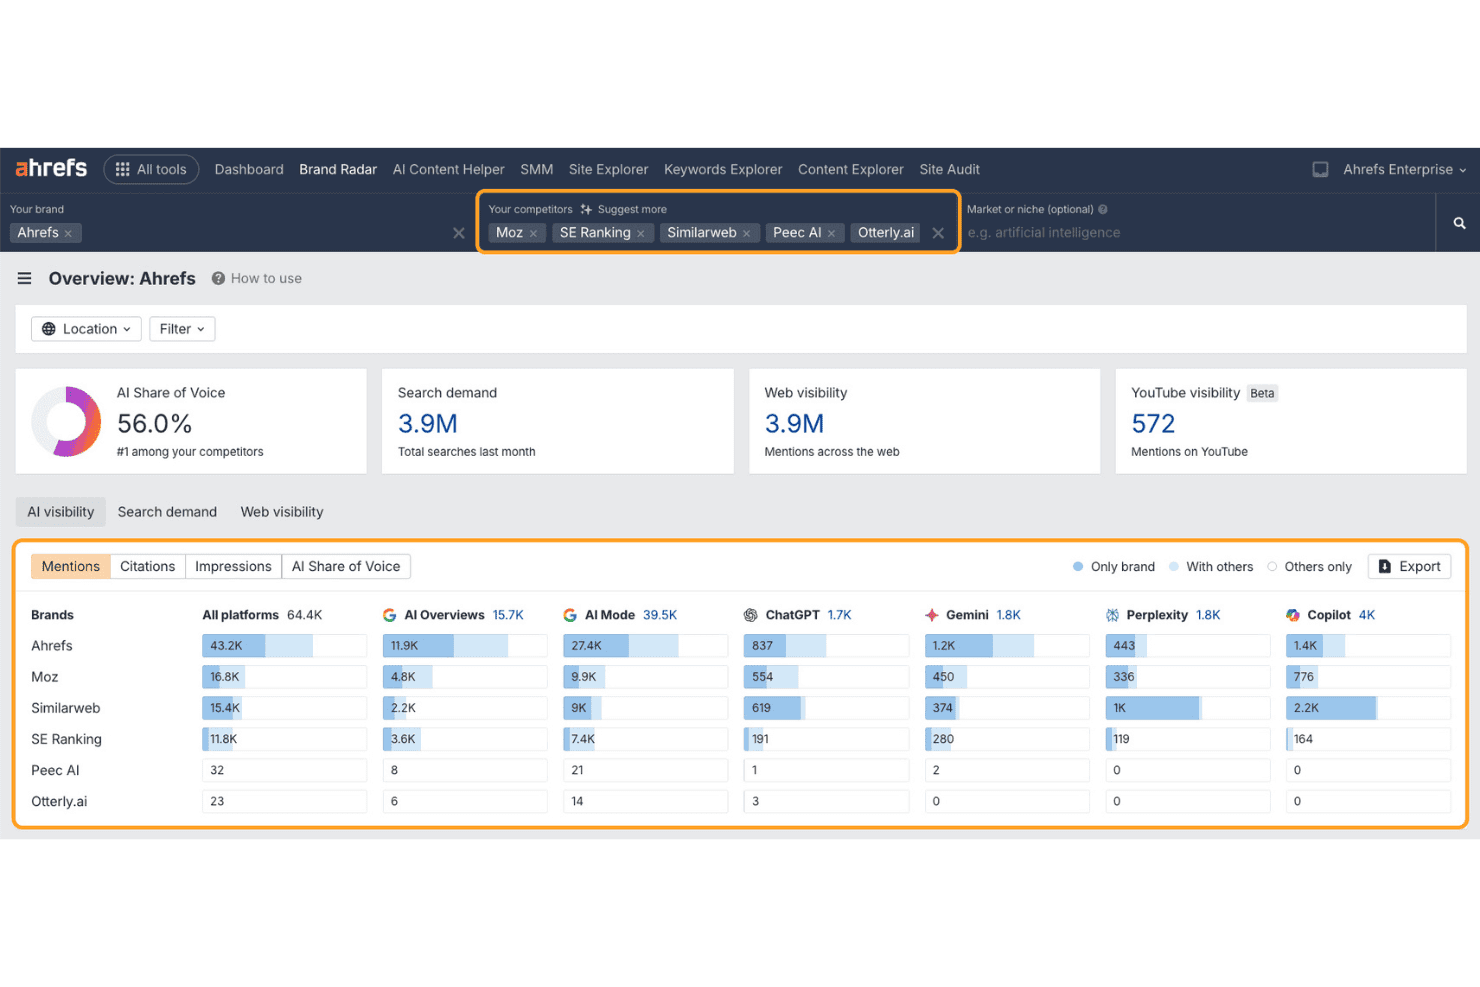The height and width of the screenshot is (987, 1480).
Task: Click the Market or niche help icon
Action: [1103, 209]
